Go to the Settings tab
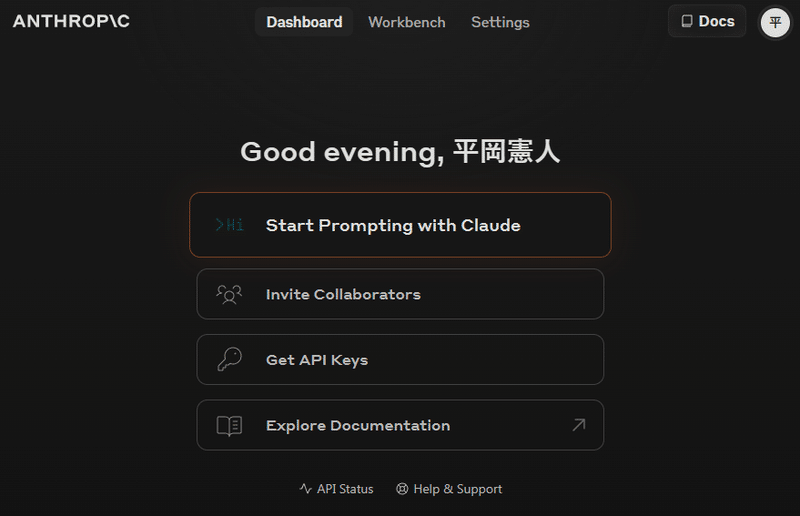The height and width of the screenshot is (516, 800). 500,22
